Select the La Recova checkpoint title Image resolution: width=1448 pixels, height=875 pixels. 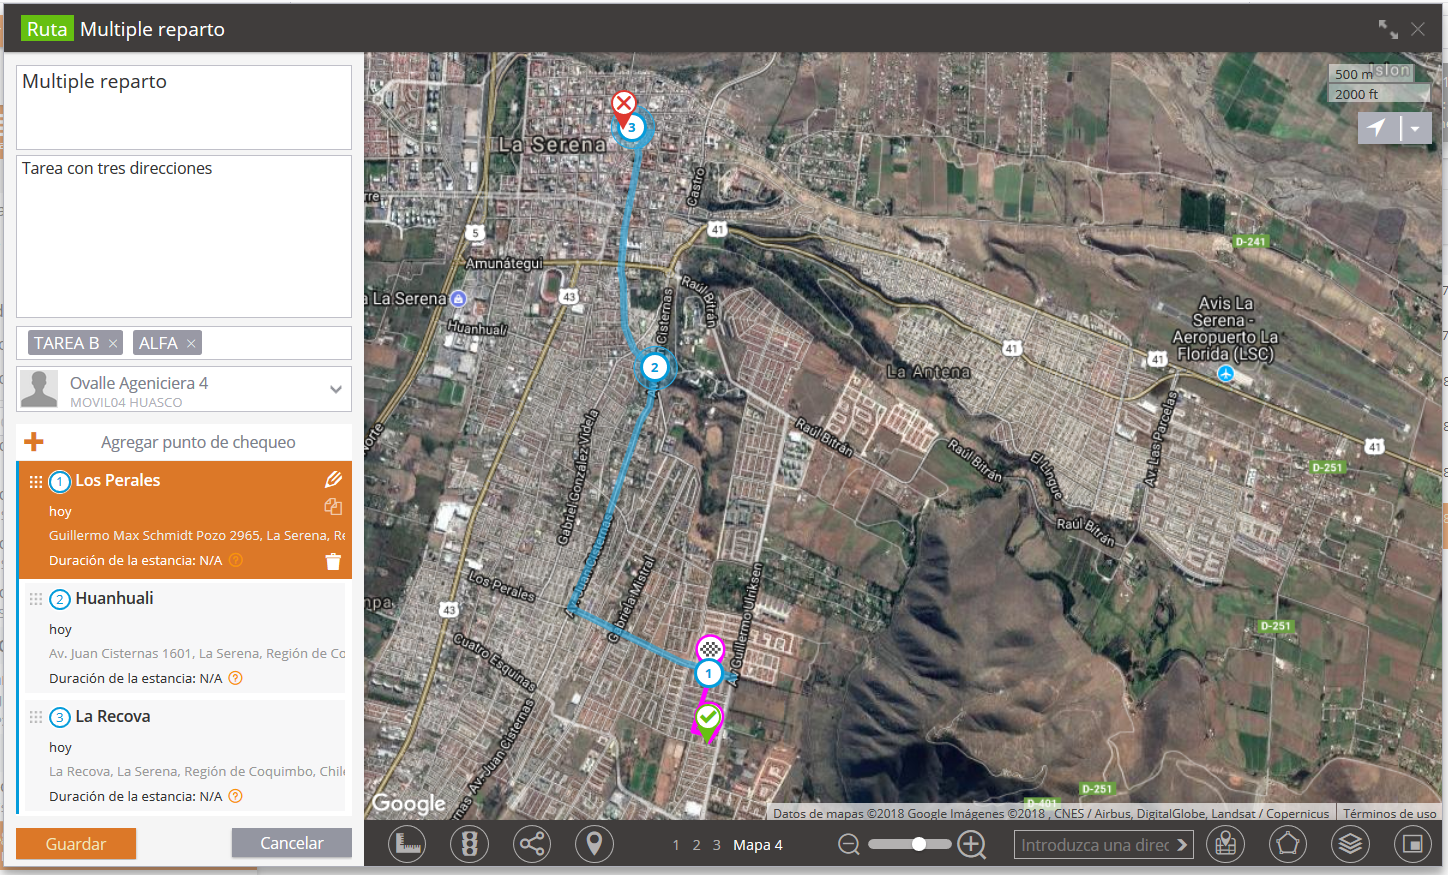[x=113, y=716]
